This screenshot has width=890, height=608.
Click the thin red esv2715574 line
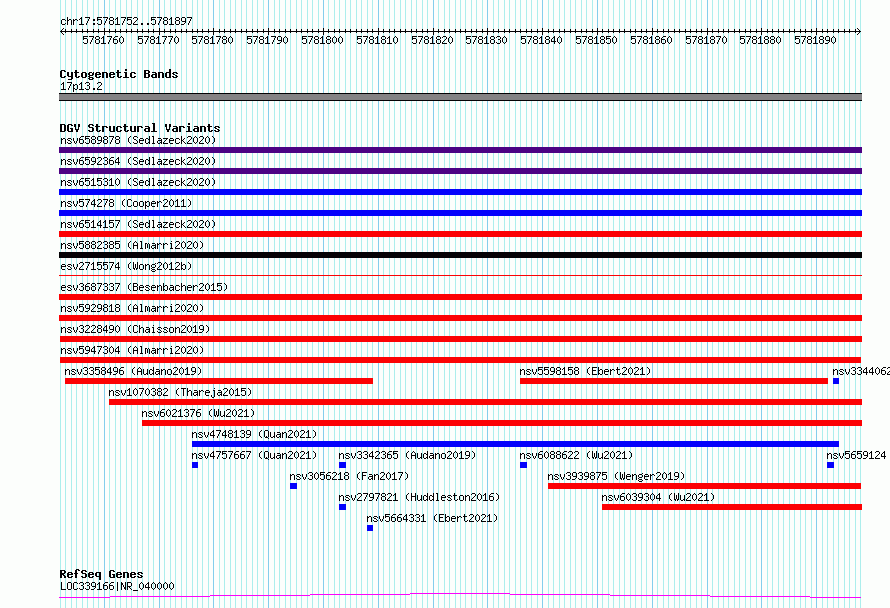click(x=460, y=276)
